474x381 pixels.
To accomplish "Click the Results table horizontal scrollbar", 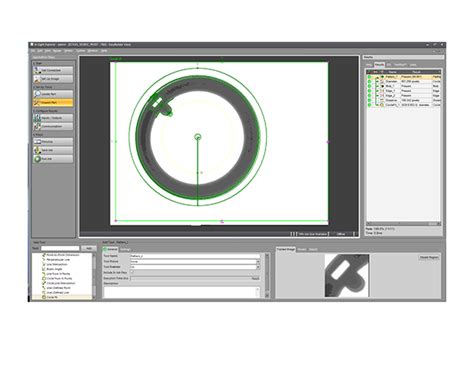I will click(404, 224).
